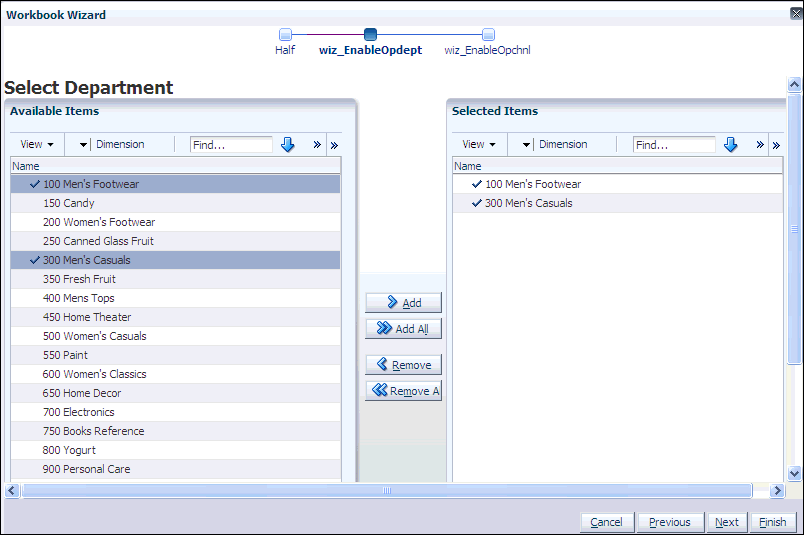Click Find field in Available Items
Screen dimensions: 804x535
point(231,145)
